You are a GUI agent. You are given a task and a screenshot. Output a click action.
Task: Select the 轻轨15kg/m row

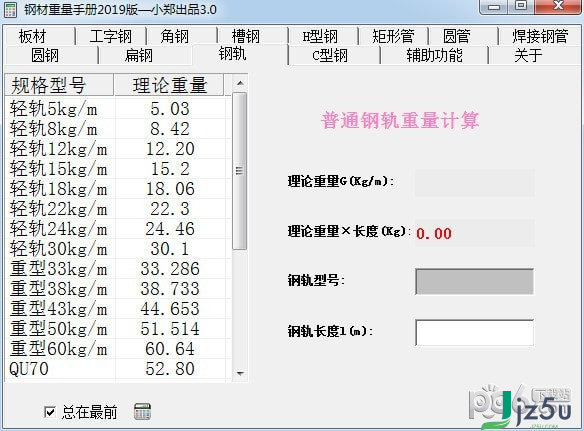(117, 169)
